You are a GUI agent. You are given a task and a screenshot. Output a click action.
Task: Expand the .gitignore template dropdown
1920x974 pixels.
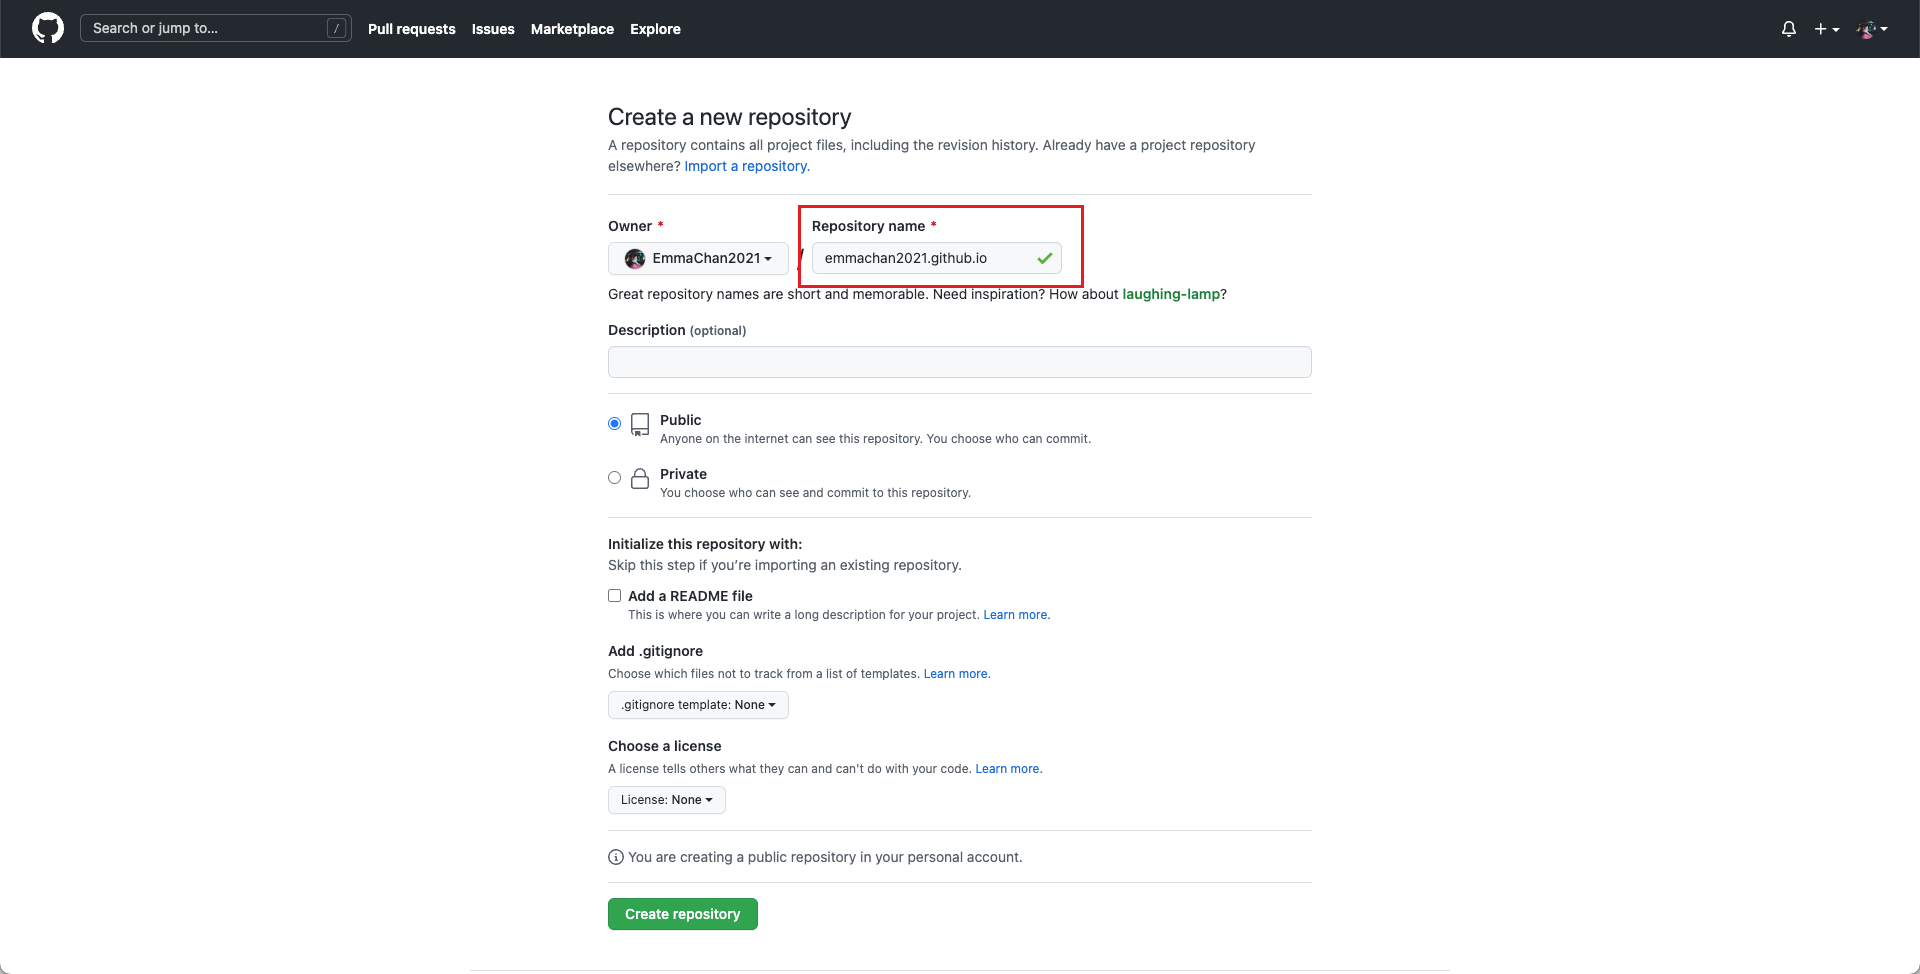pos(698,705)
